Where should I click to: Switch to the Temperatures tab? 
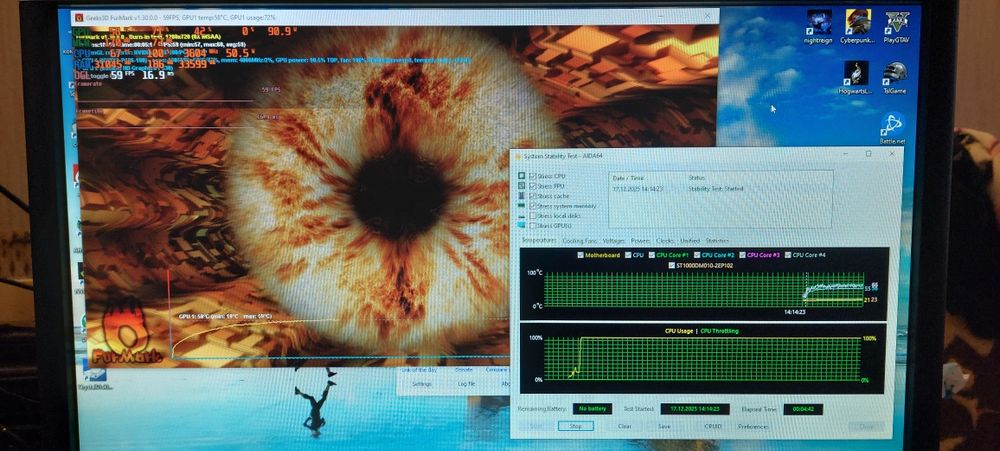tap(538, 241)
